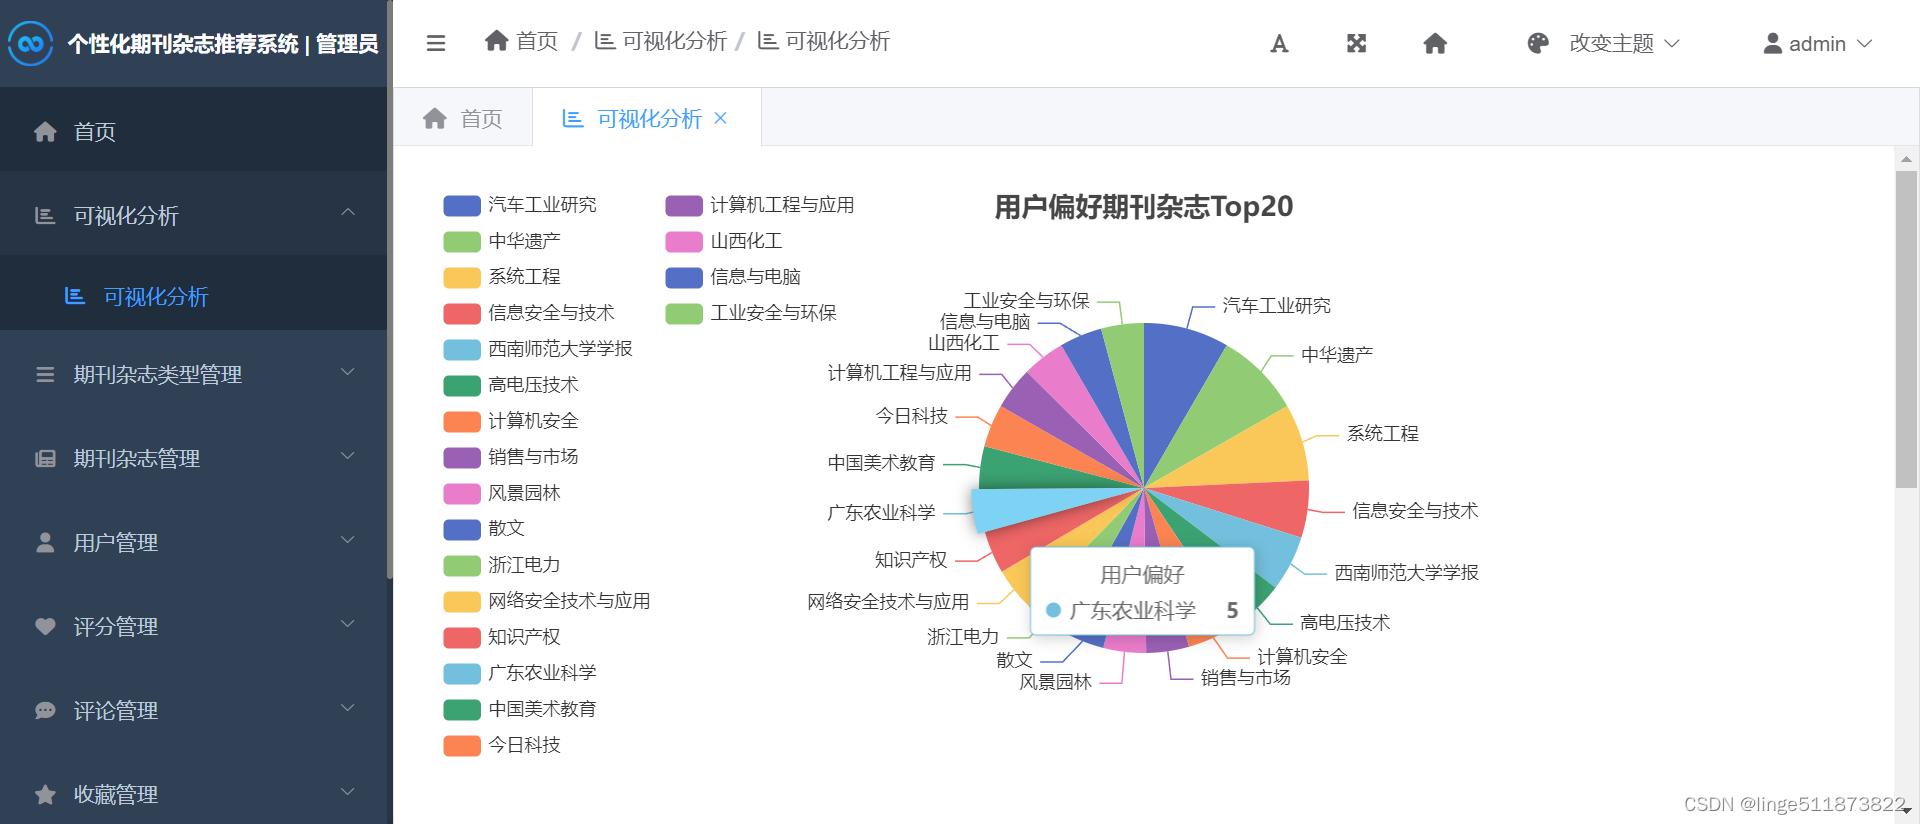
Task: Click the admin user avatar icon
Action: point(1772,43)
